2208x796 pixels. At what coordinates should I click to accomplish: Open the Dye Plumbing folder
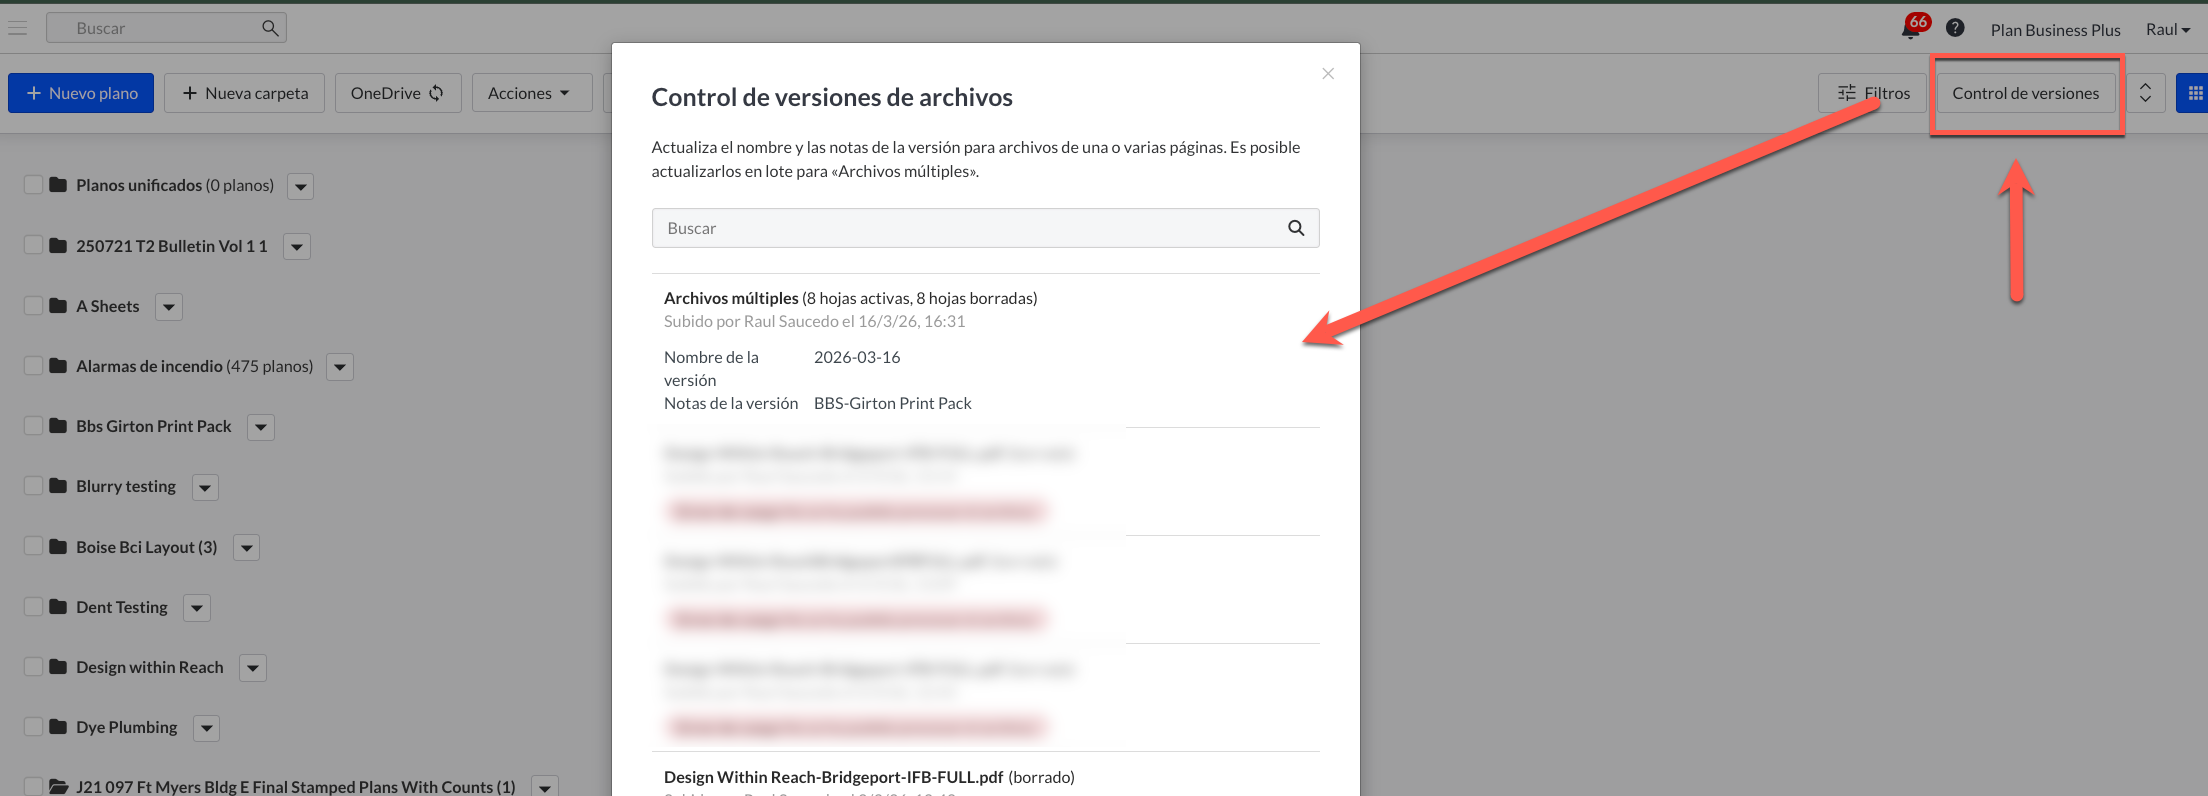(x=126, y=727)
